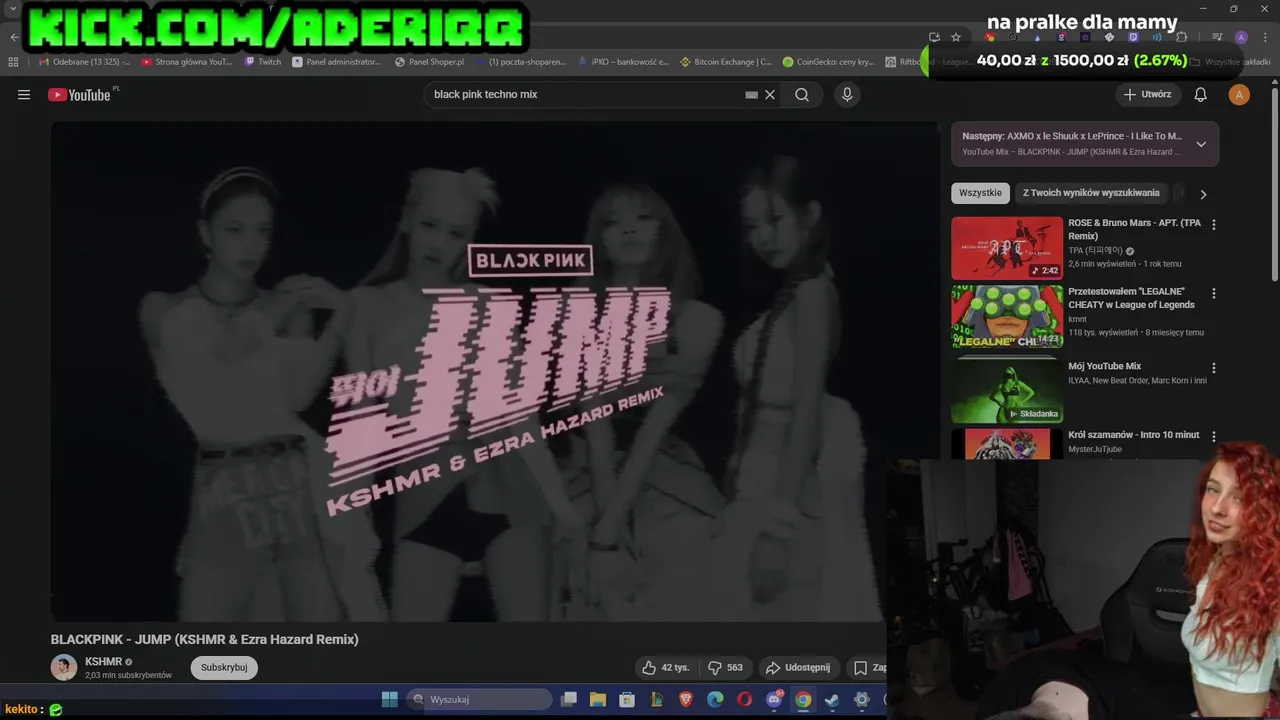Open the YouTube hamburger guide menu

coord(24,95)
